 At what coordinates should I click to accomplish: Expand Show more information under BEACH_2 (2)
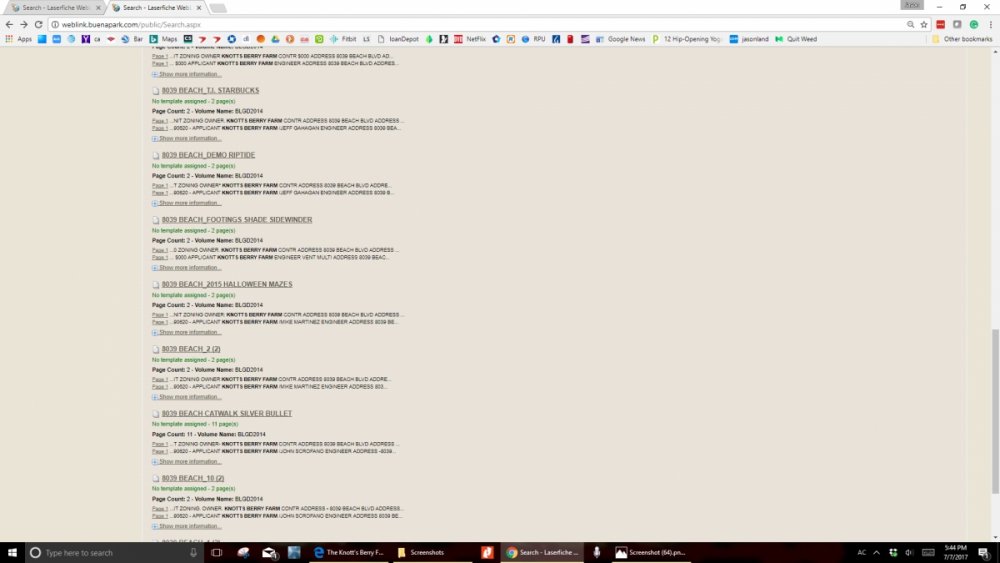187,397
